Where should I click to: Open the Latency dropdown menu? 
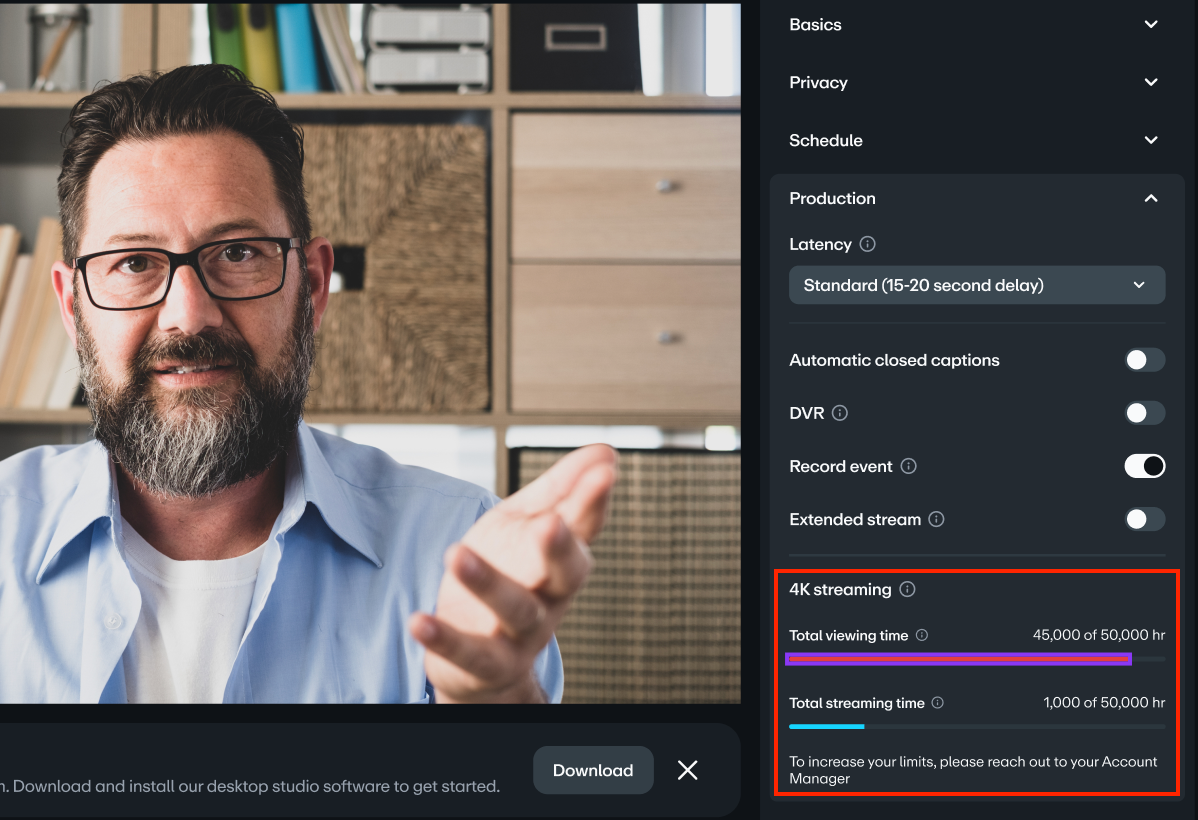tap(977, 285)
